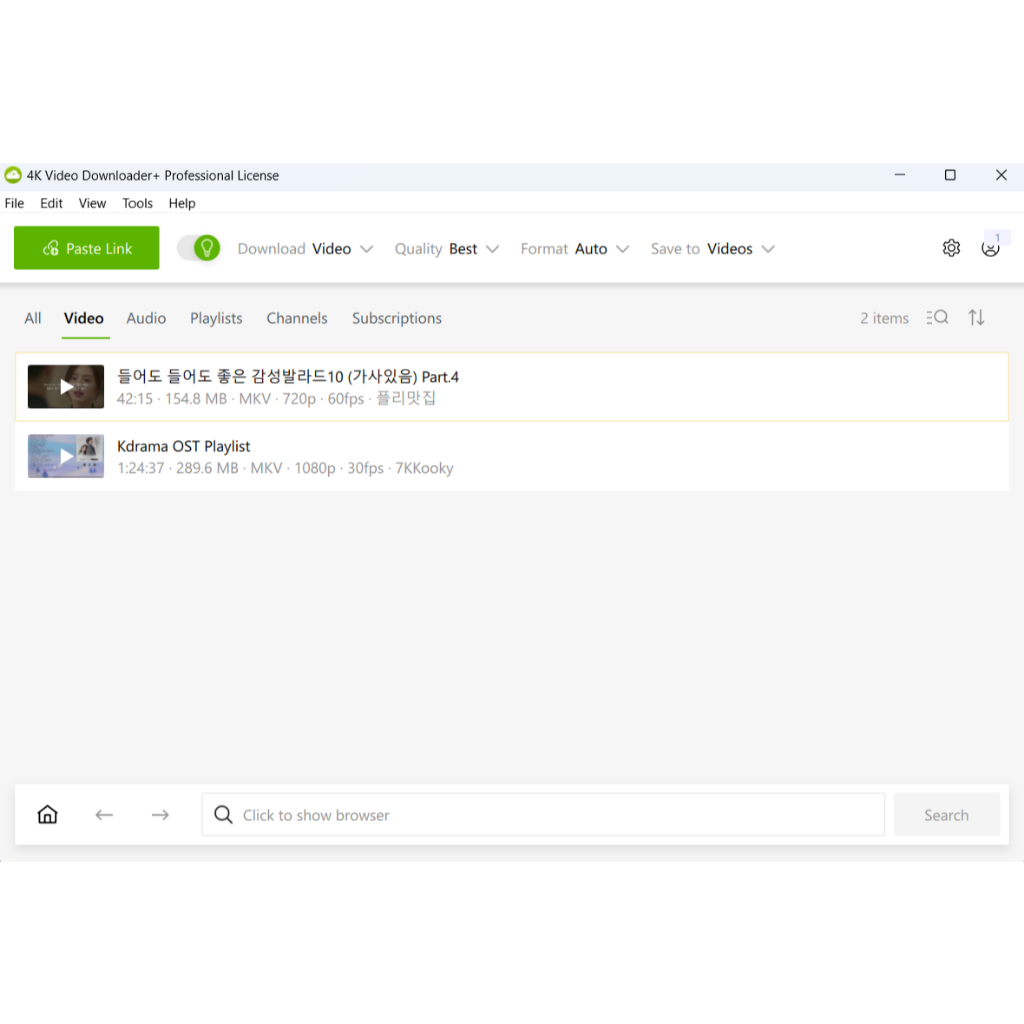This screenshot has width=1024, height=1024.
Task: Open the File menu
Action: [x=14, y=203]
